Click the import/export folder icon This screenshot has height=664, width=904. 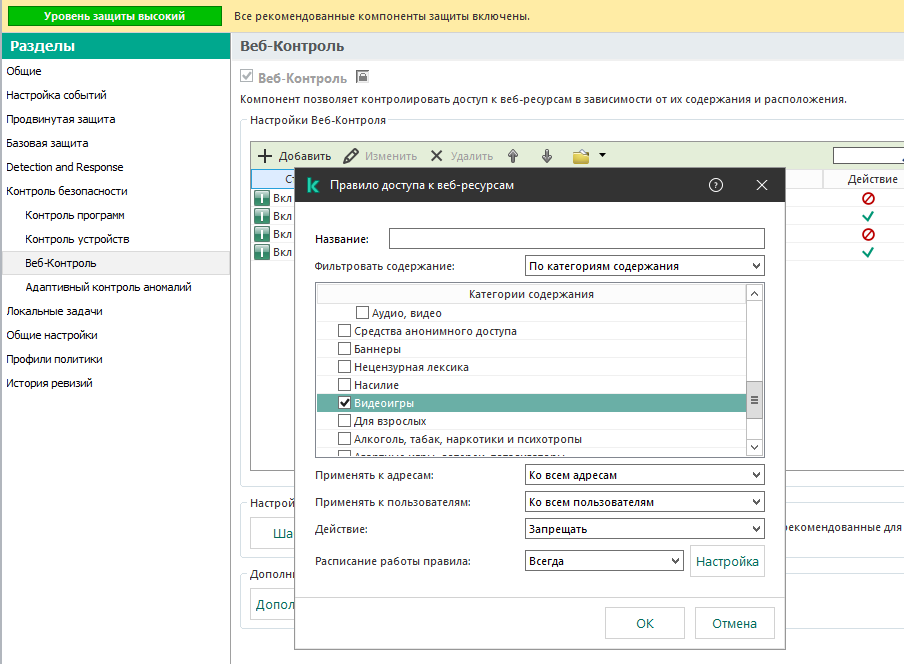[581, 156]
